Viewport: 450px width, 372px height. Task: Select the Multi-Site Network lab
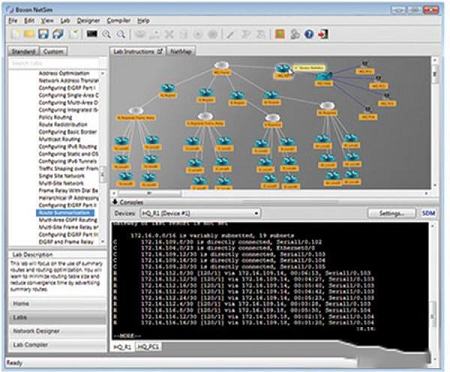click(61, 183)
